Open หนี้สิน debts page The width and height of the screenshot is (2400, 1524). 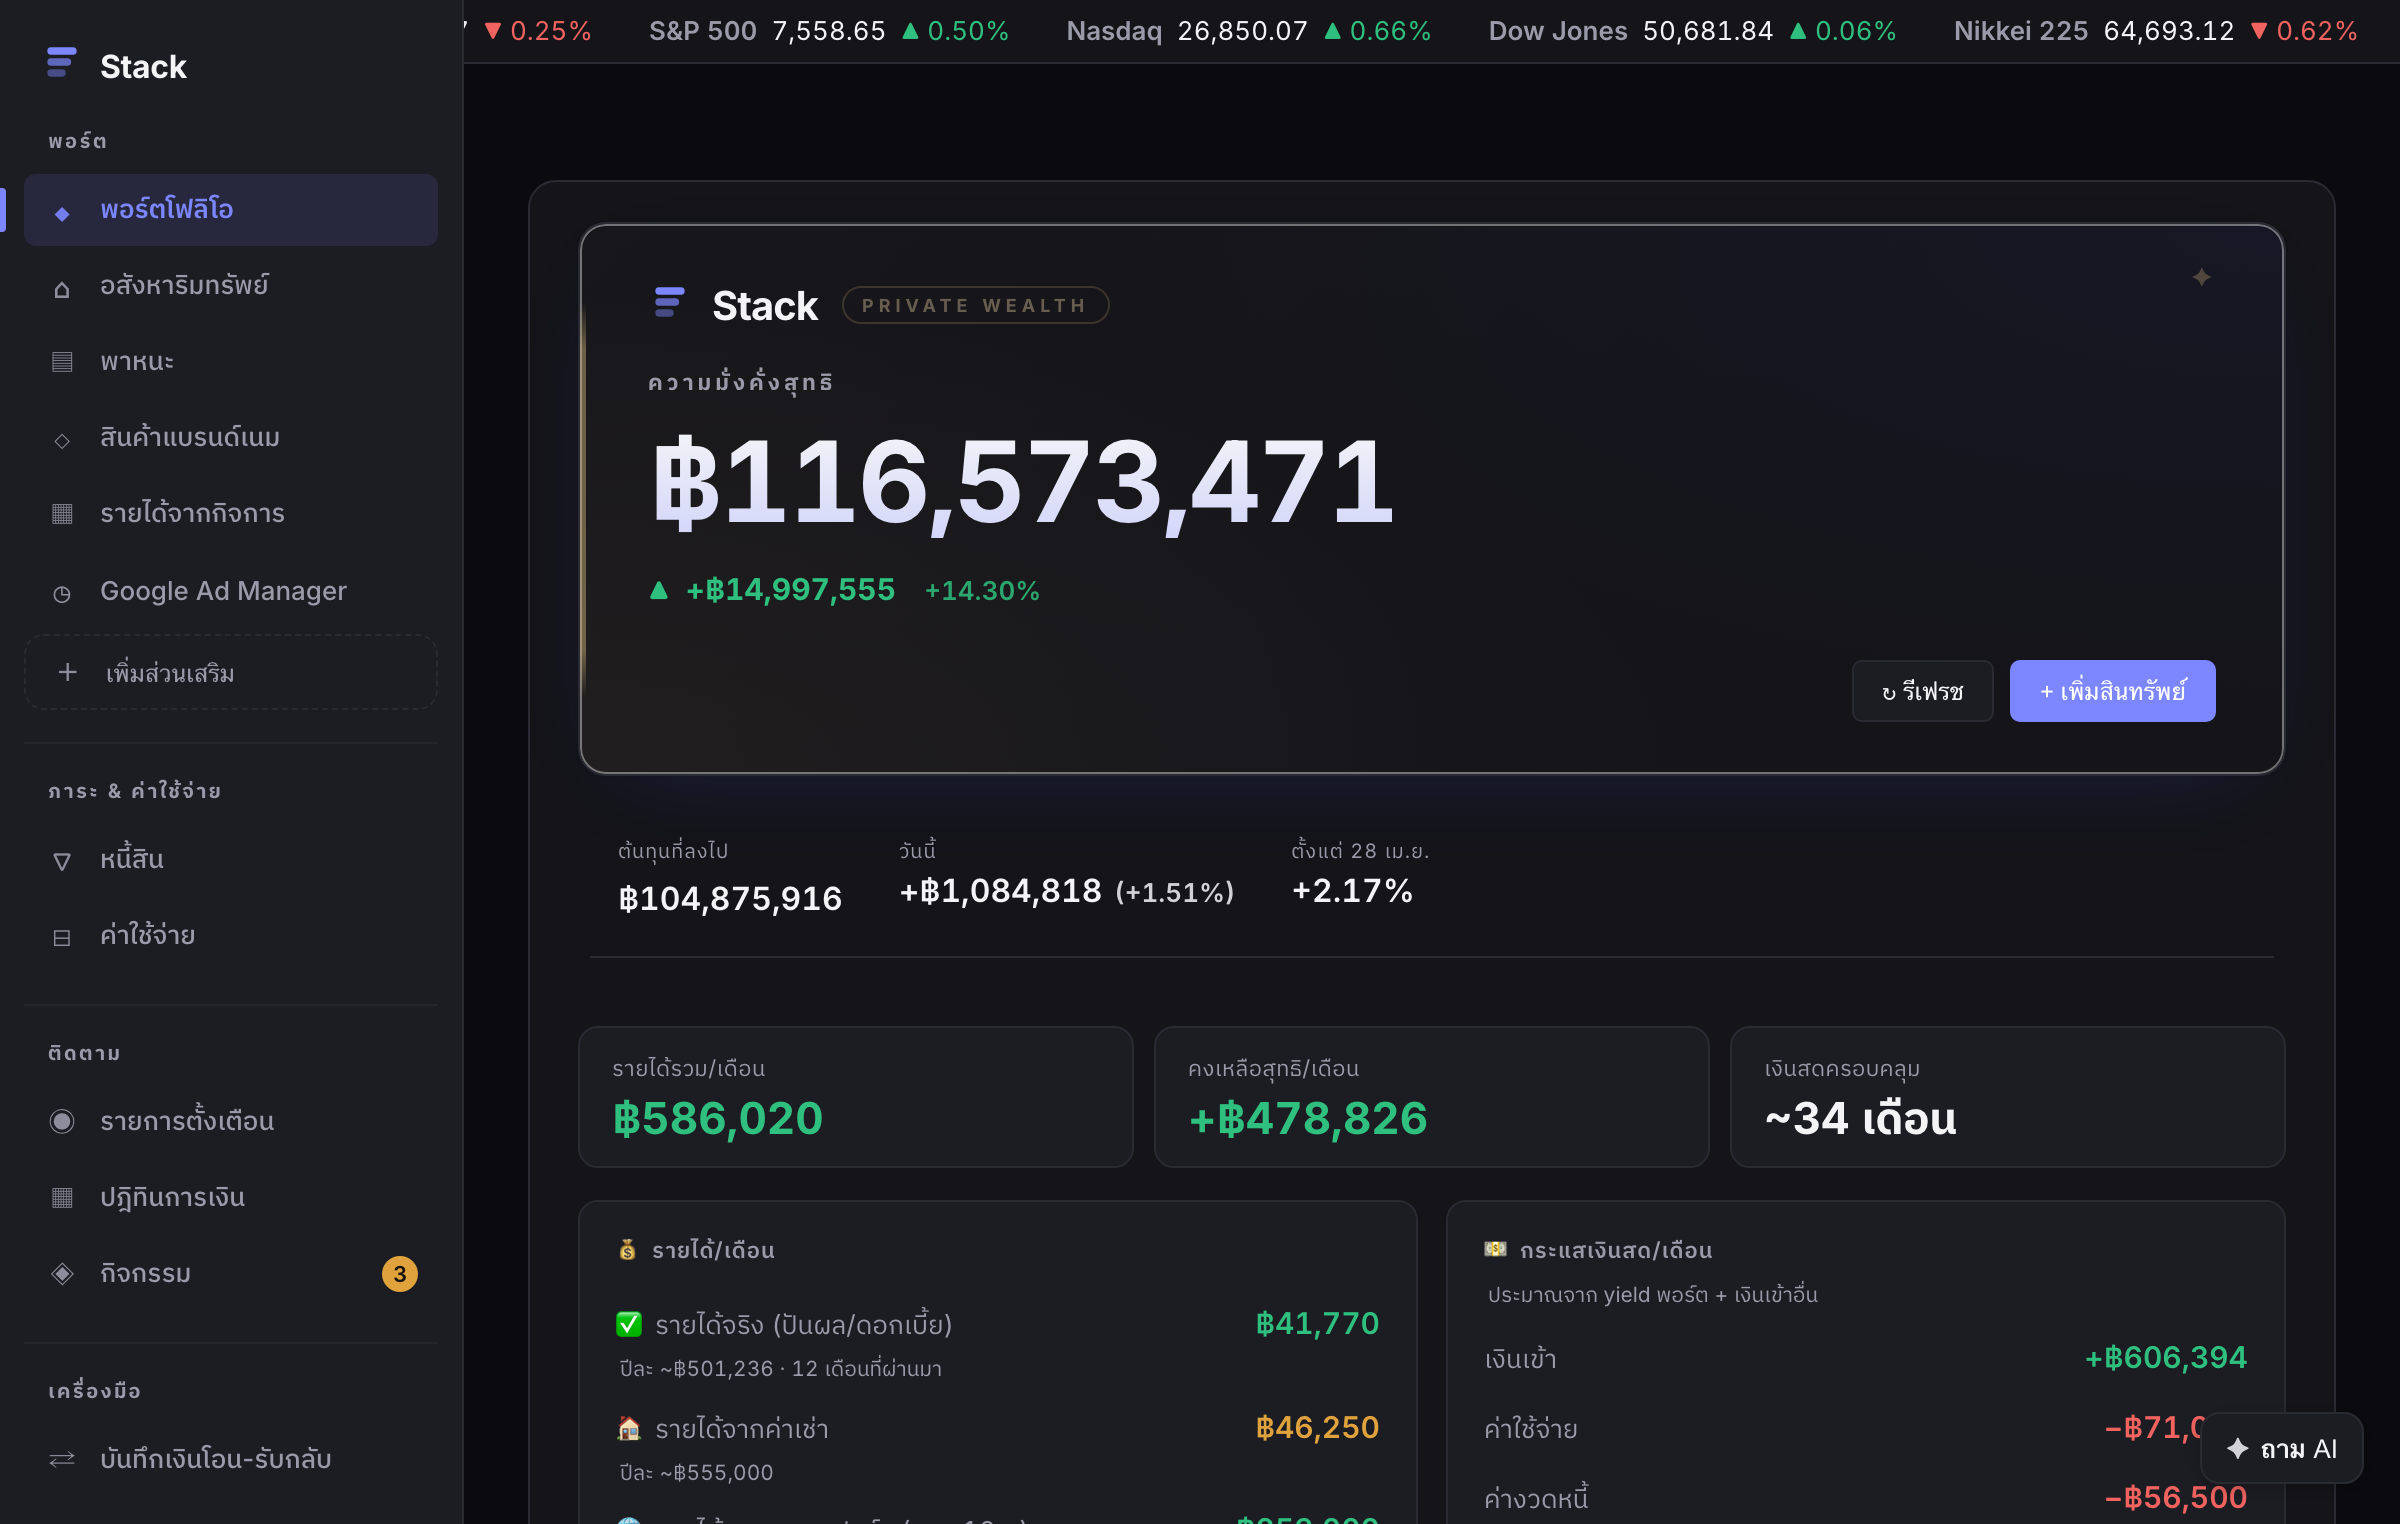[x=231, y=859]
